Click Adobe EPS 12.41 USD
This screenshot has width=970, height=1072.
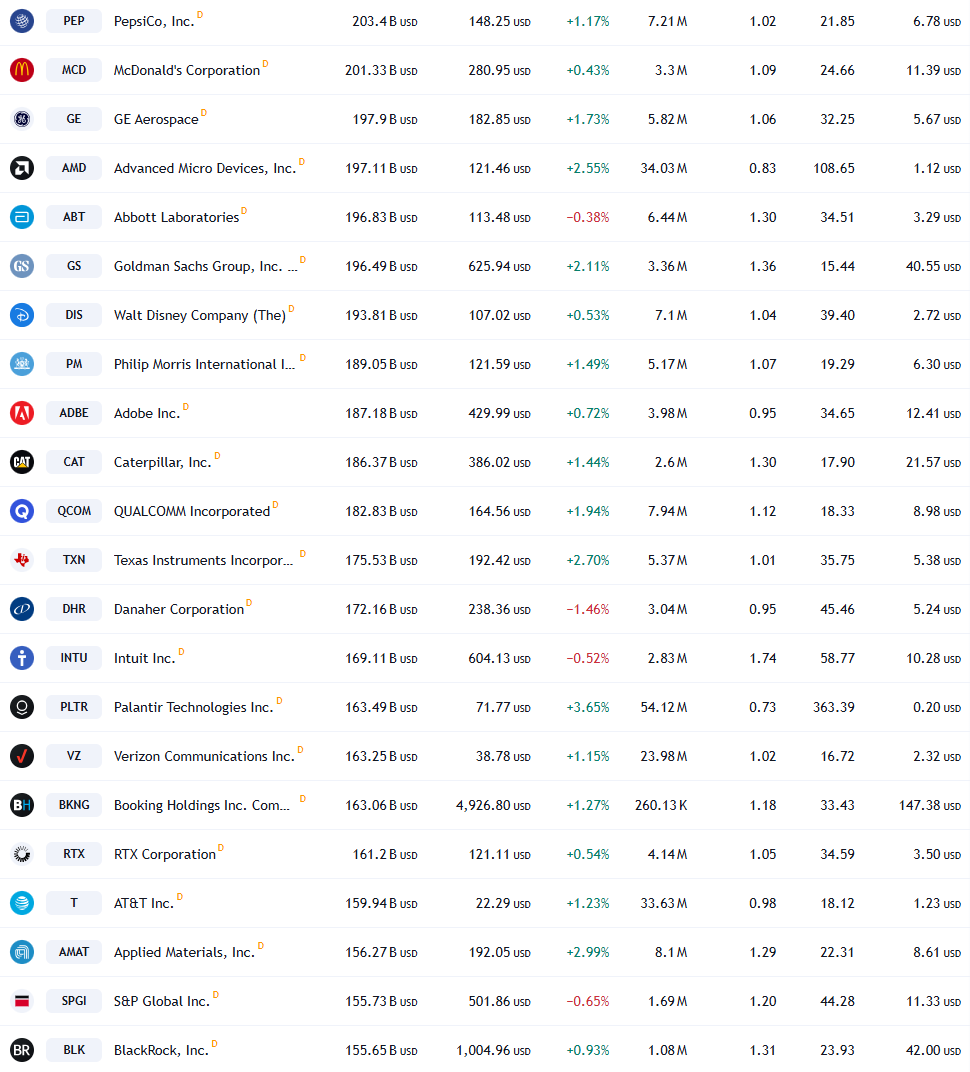933,414
